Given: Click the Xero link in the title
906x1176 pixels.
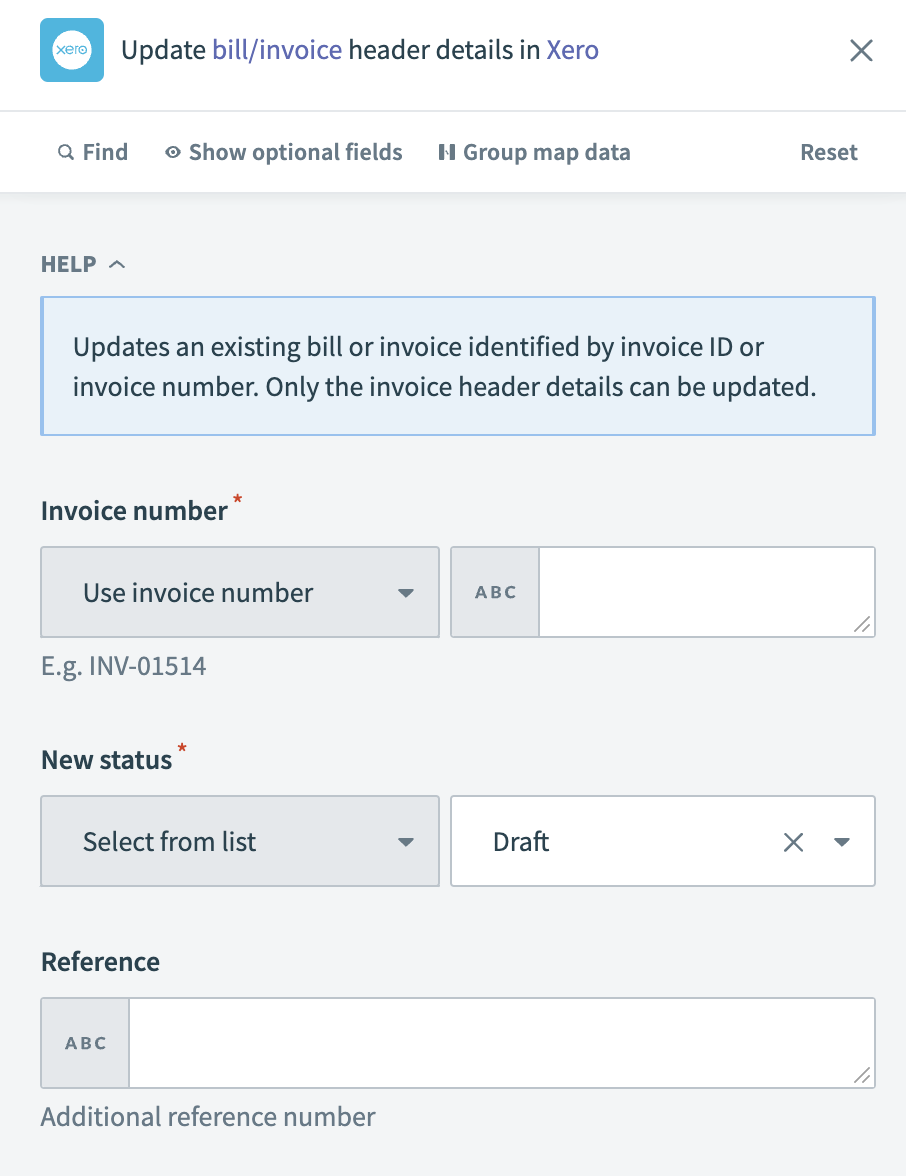Looking at the screenshot, I should (x=572, y=50).
